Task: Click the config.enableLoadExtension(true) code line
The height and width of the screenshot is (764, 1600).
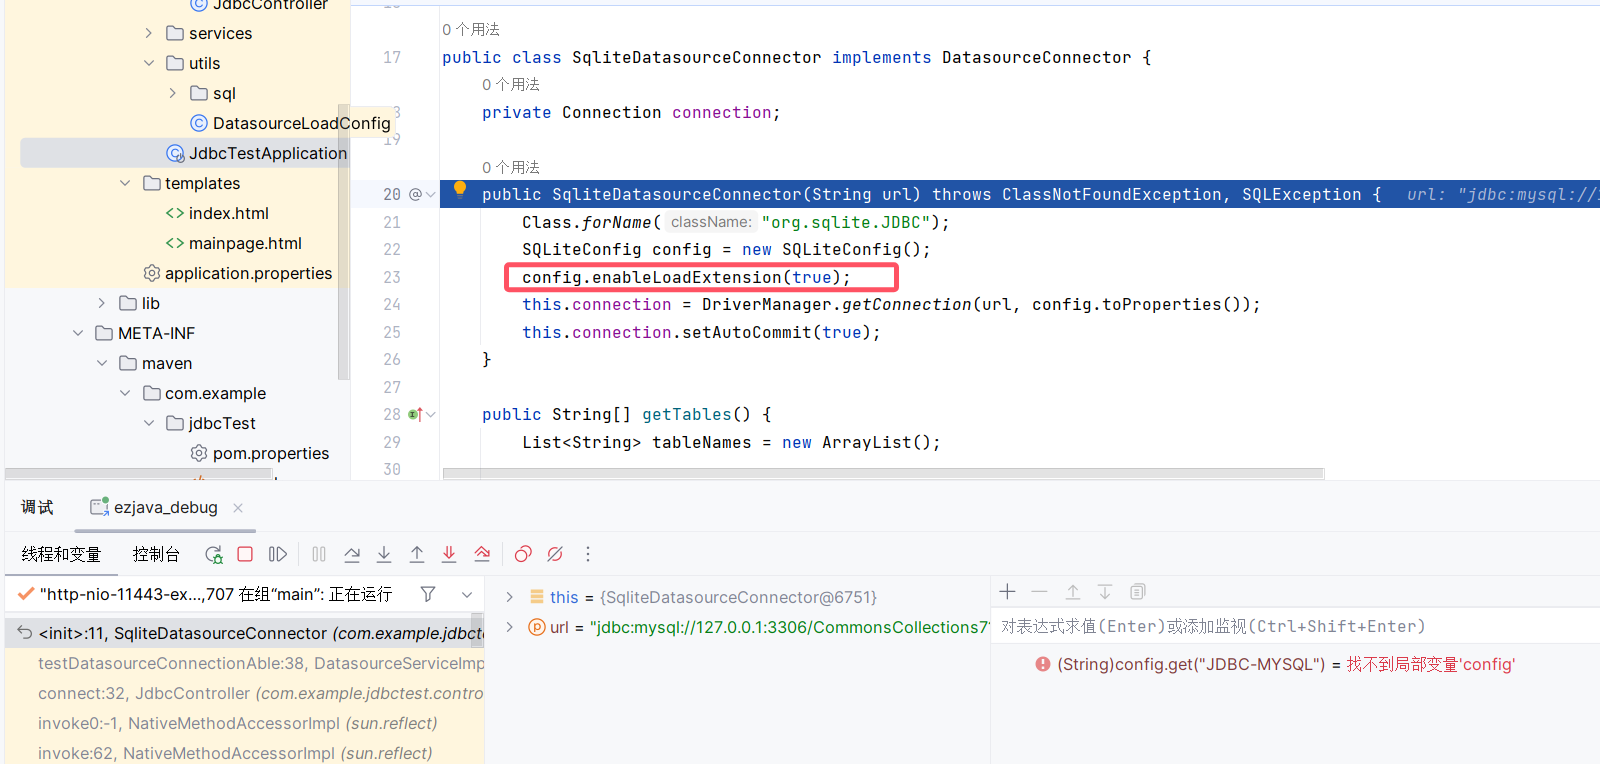Action: [x=686, y=277]
